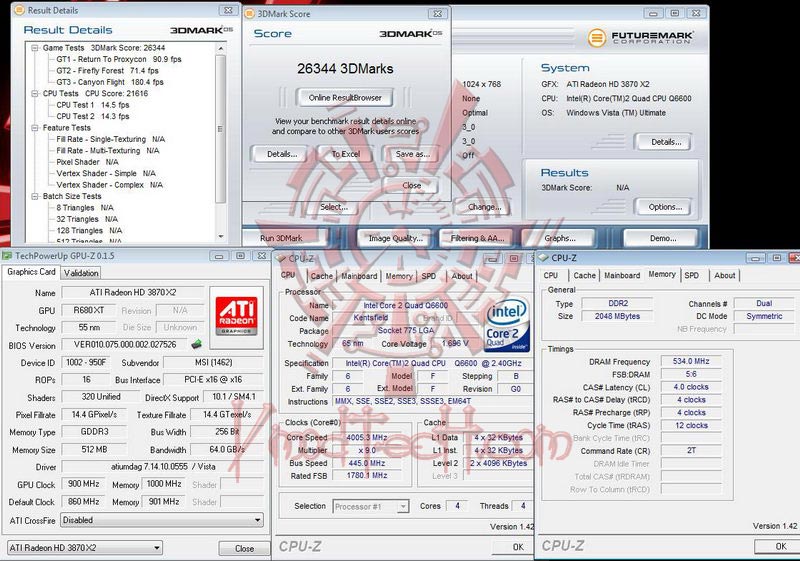
Task: Click the Result Details scrollbar down arrow
Action: 221,237
